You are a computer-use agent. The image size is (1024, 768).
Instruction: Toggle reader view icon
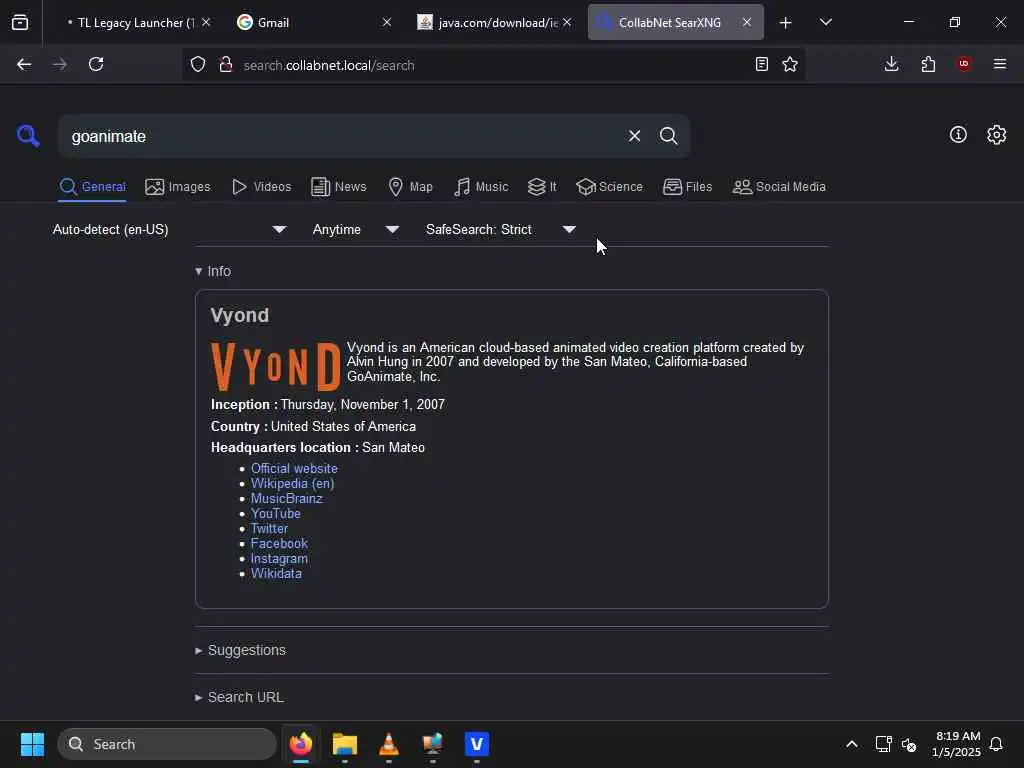pyautogui.click(x=761, y=64)
